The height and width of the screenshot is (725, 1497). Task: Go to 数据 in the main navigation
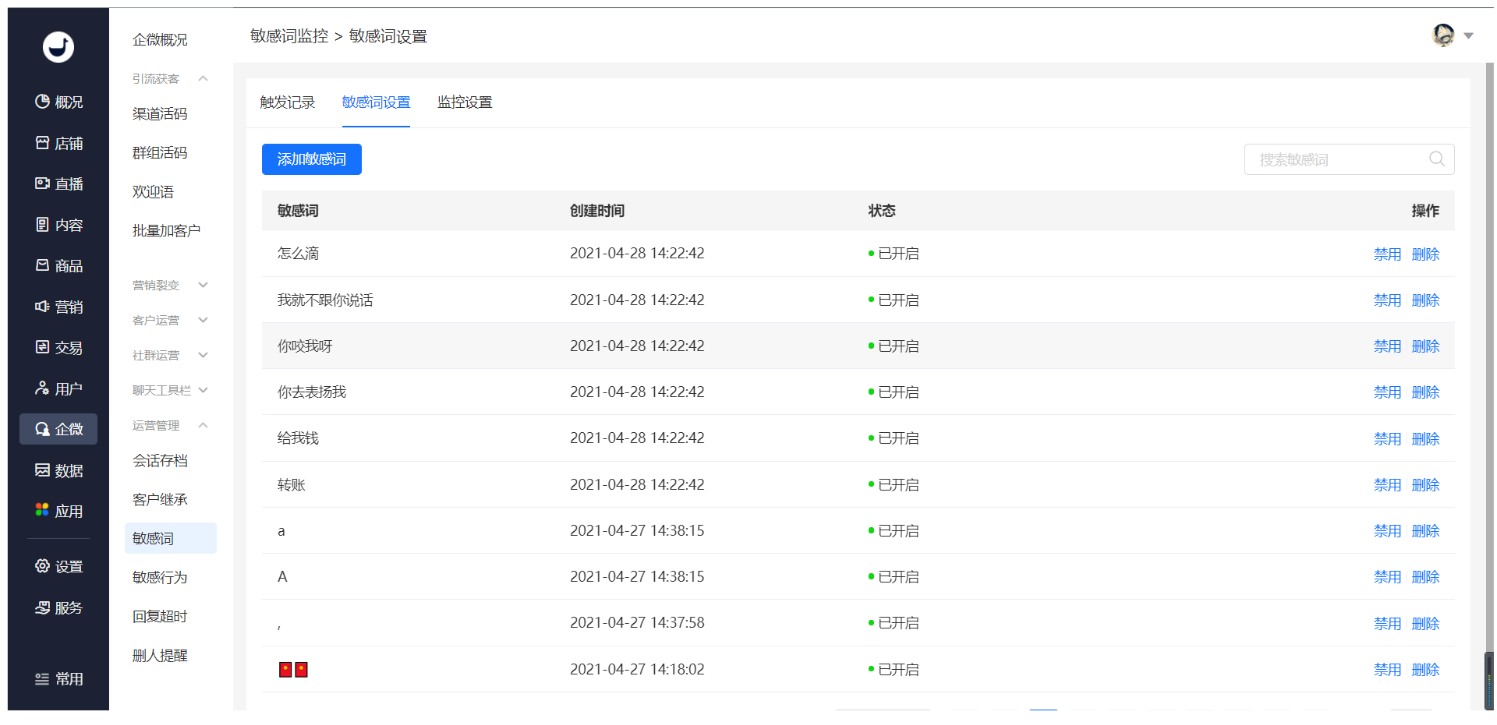[x=58, y=470]
